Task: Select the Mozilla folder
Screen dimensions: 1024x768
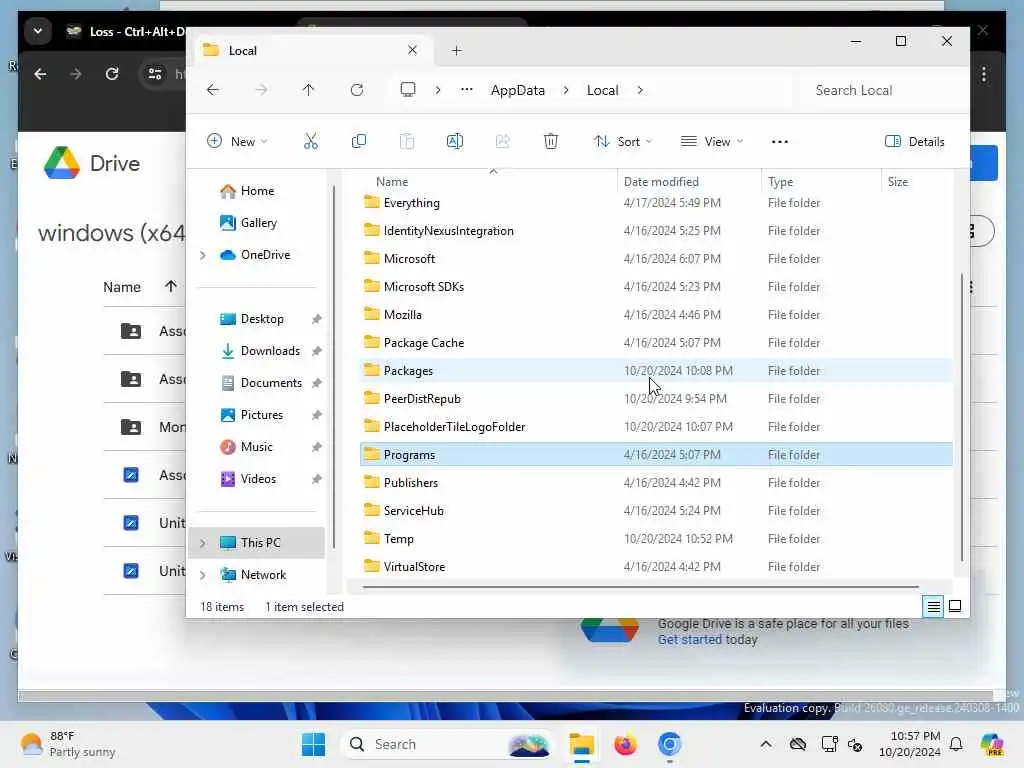Action: (x=656, y=315)
